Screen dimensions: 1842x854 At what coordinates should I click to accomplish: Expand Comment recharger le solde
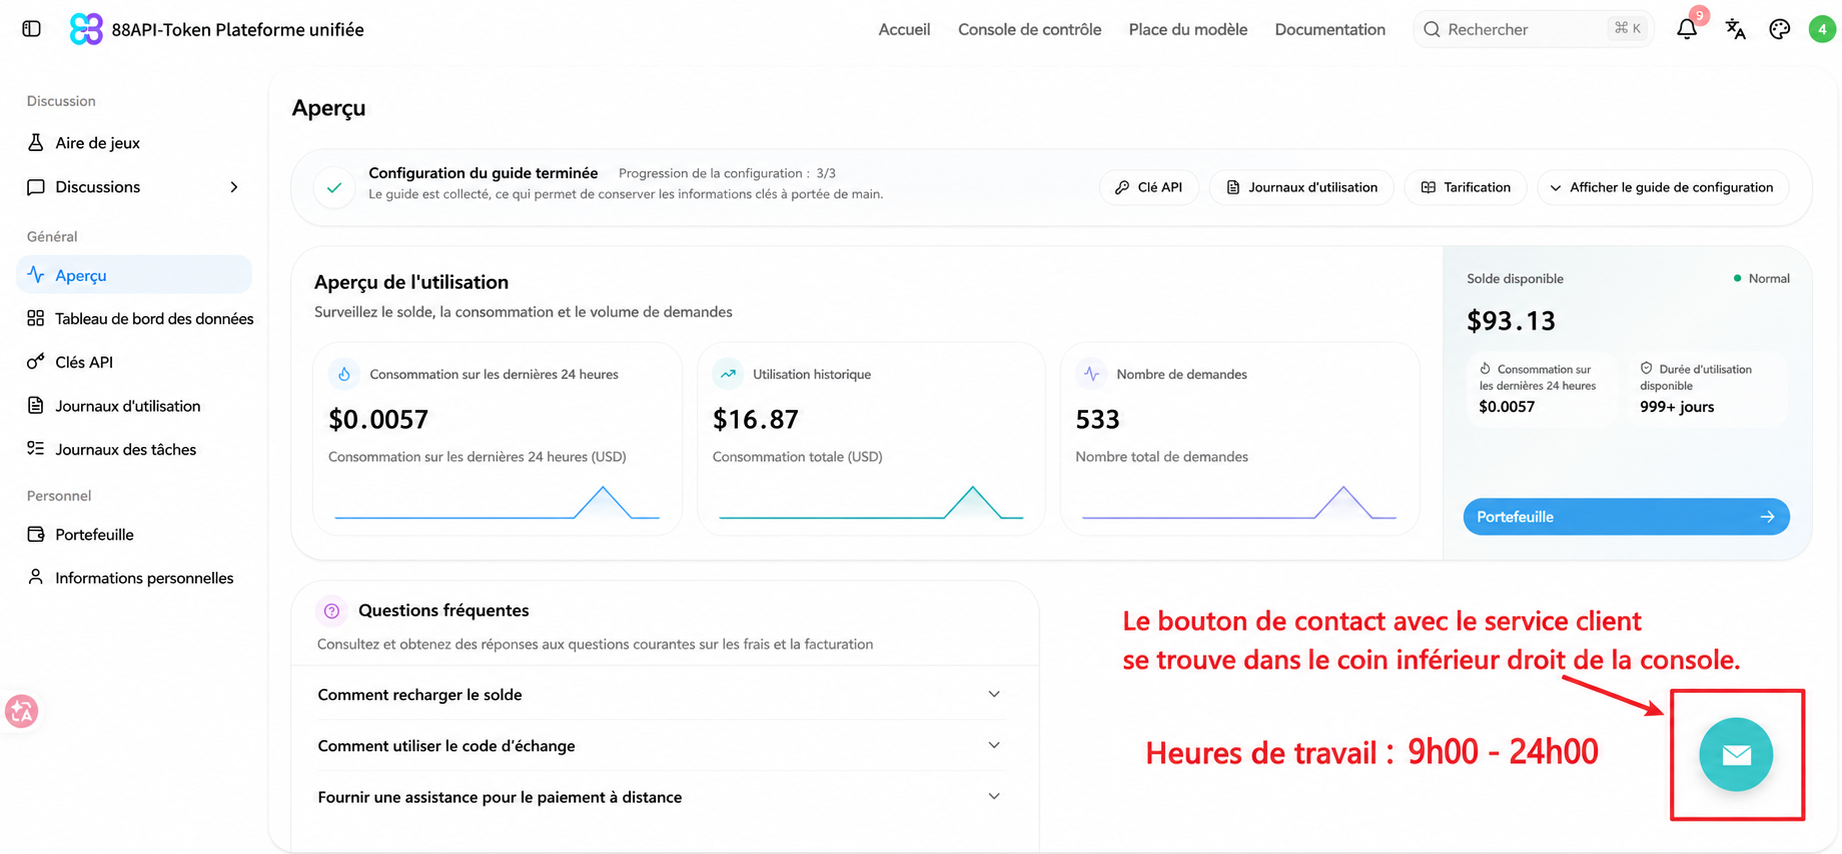[x=660, y=694]
